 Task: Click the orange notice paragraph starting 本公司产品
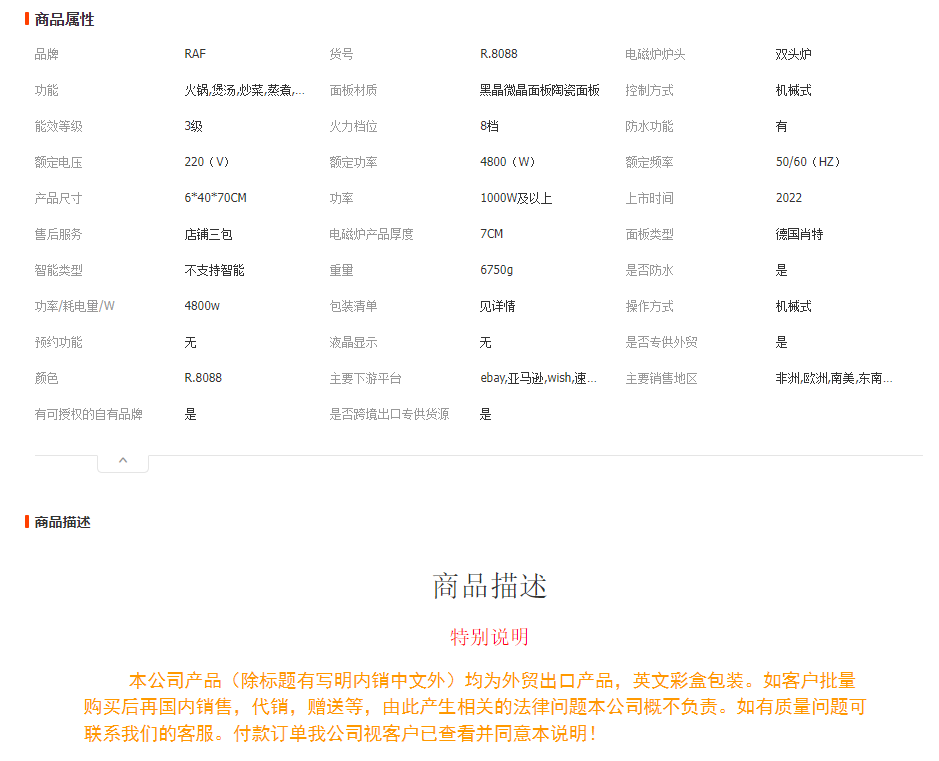click(475, 707)
